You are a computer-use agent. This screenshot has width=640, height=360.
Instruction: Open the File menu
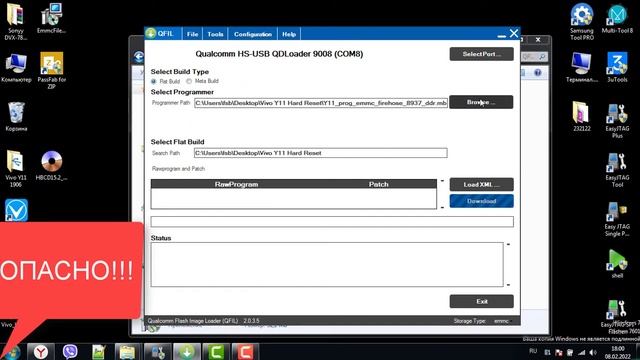click(x=193, y=34)
